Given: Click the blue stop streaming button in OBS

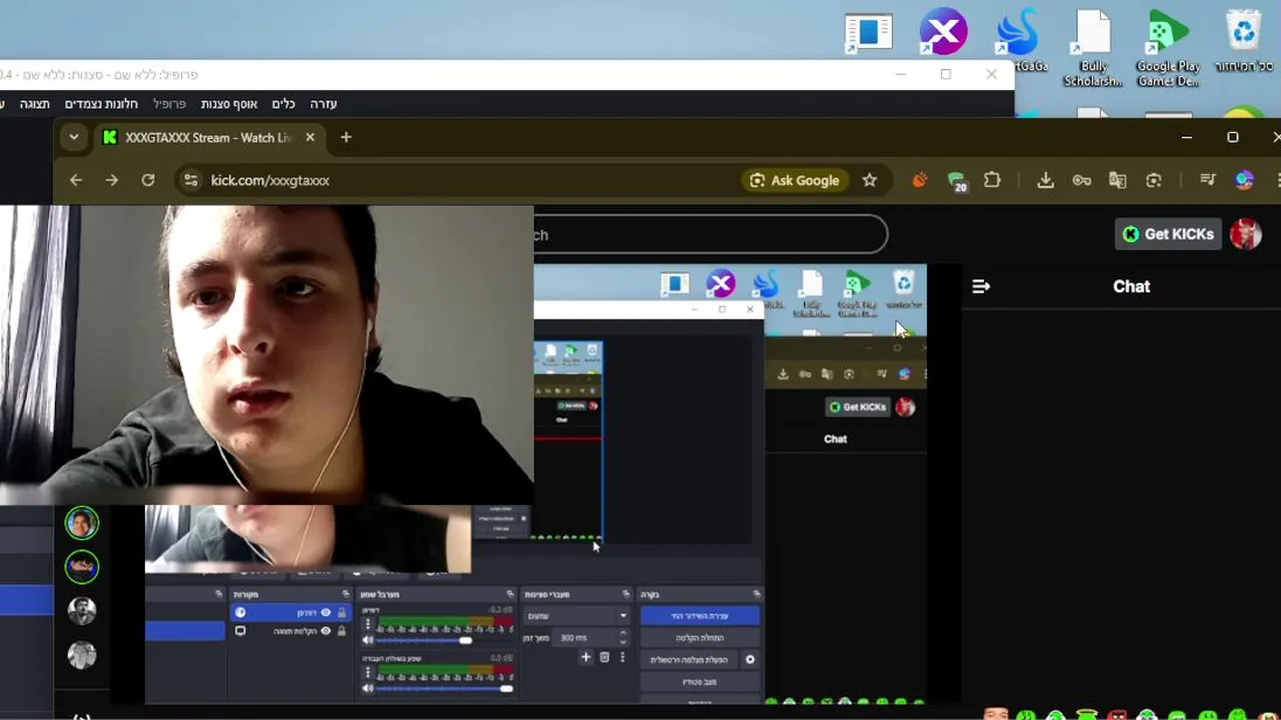Looking at the screenshot, I should click(700, 616).
